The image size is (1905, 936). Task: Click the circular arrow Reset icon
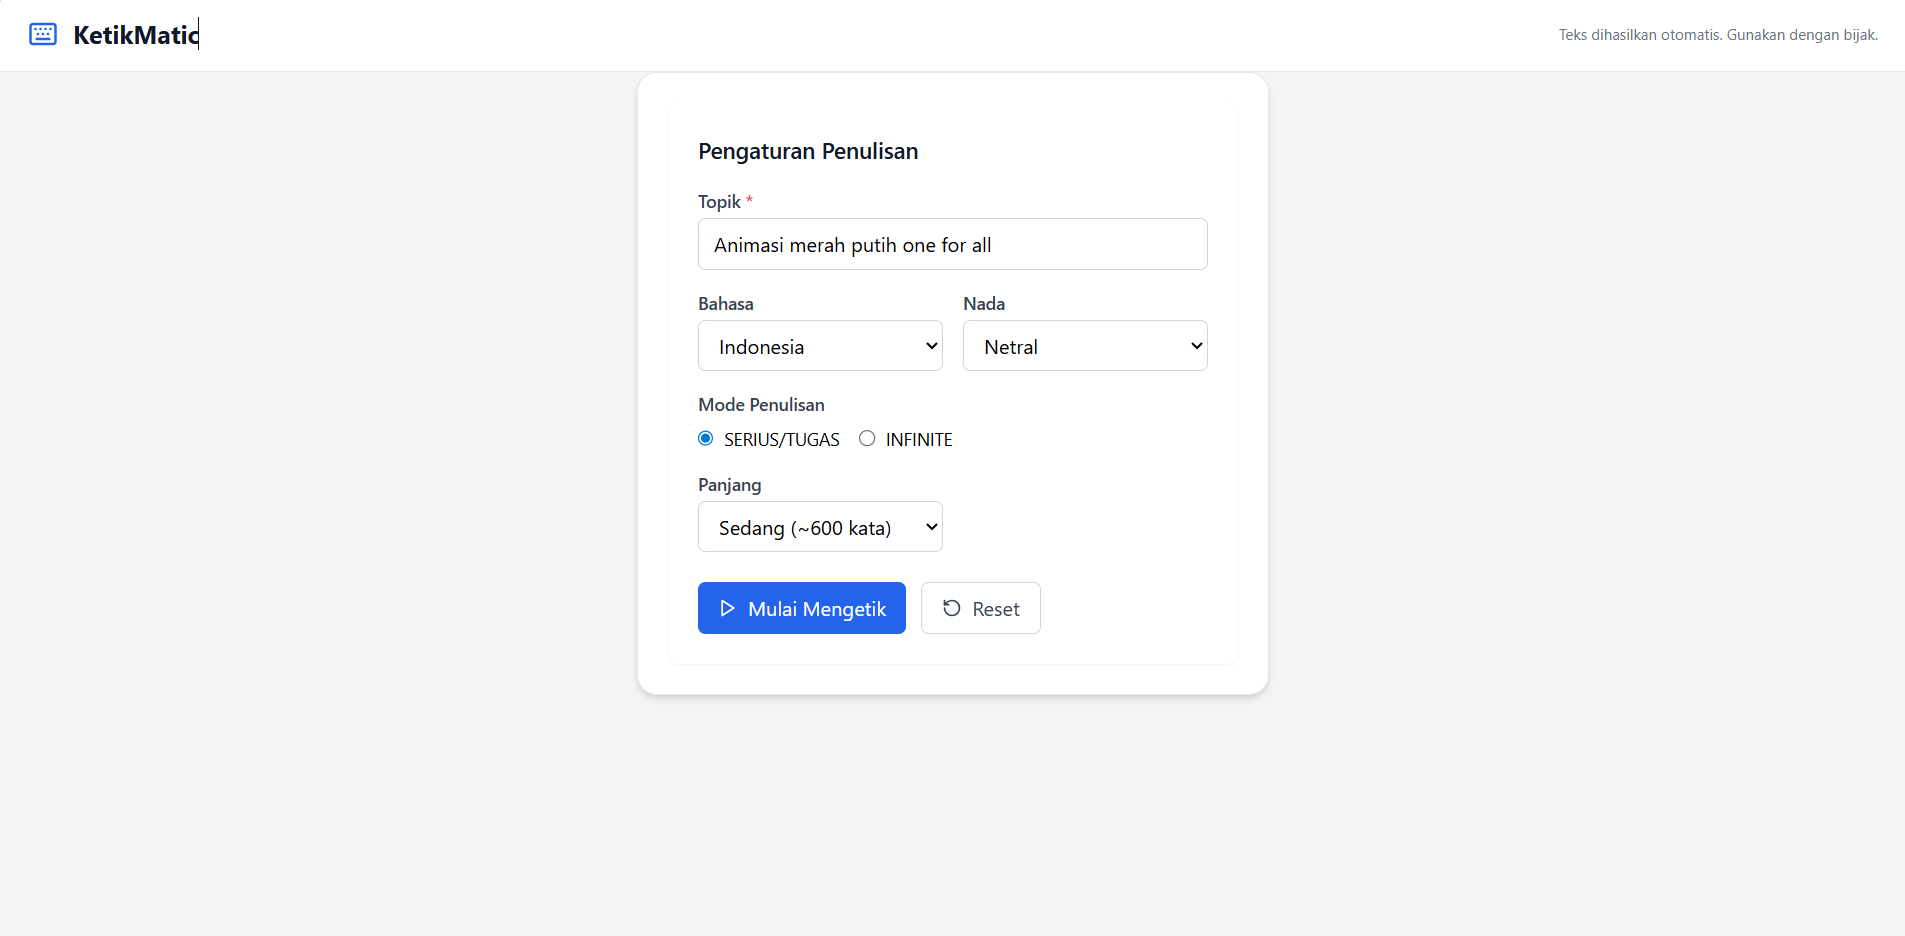952,608
